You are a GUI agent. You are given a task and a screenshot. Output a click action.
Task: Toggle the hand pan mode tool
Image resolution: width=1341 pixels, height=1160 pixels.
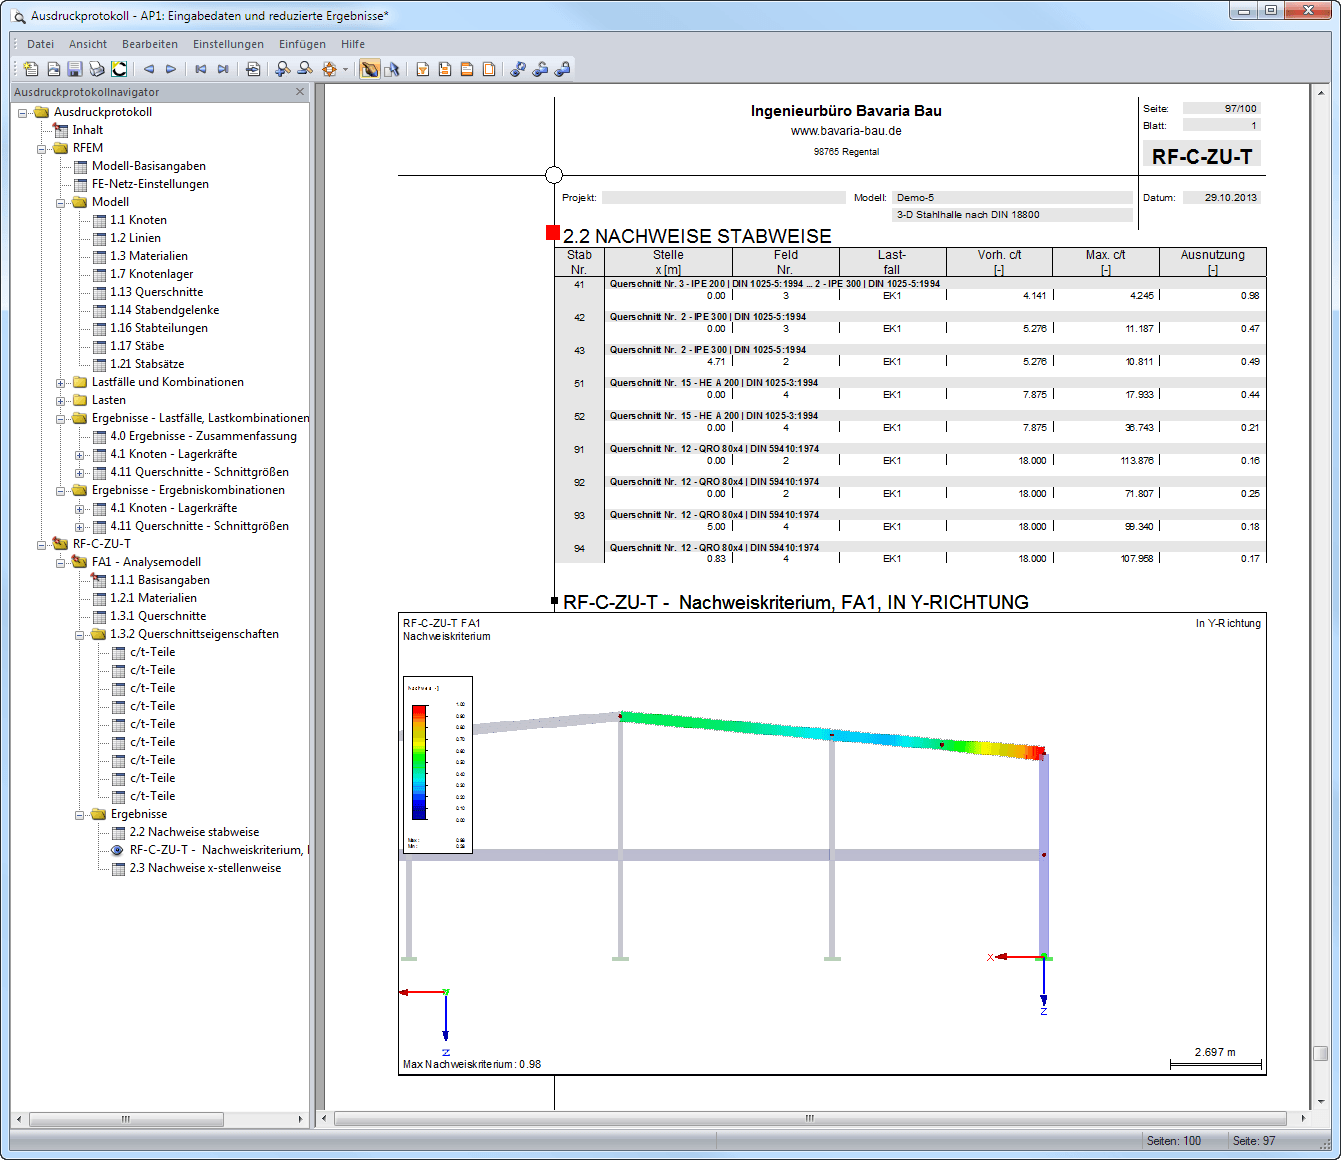370,69
